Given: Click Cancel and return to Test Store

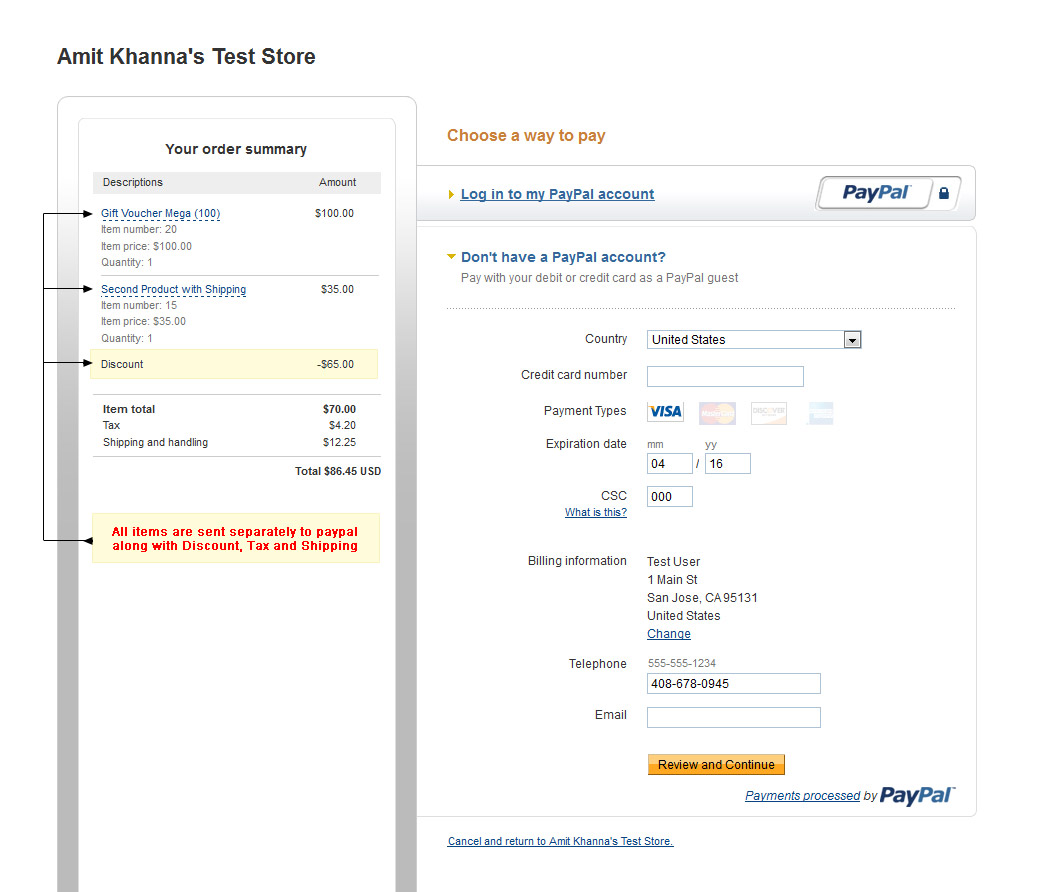Looking at the screenshot, I should (x=560, y=841).
